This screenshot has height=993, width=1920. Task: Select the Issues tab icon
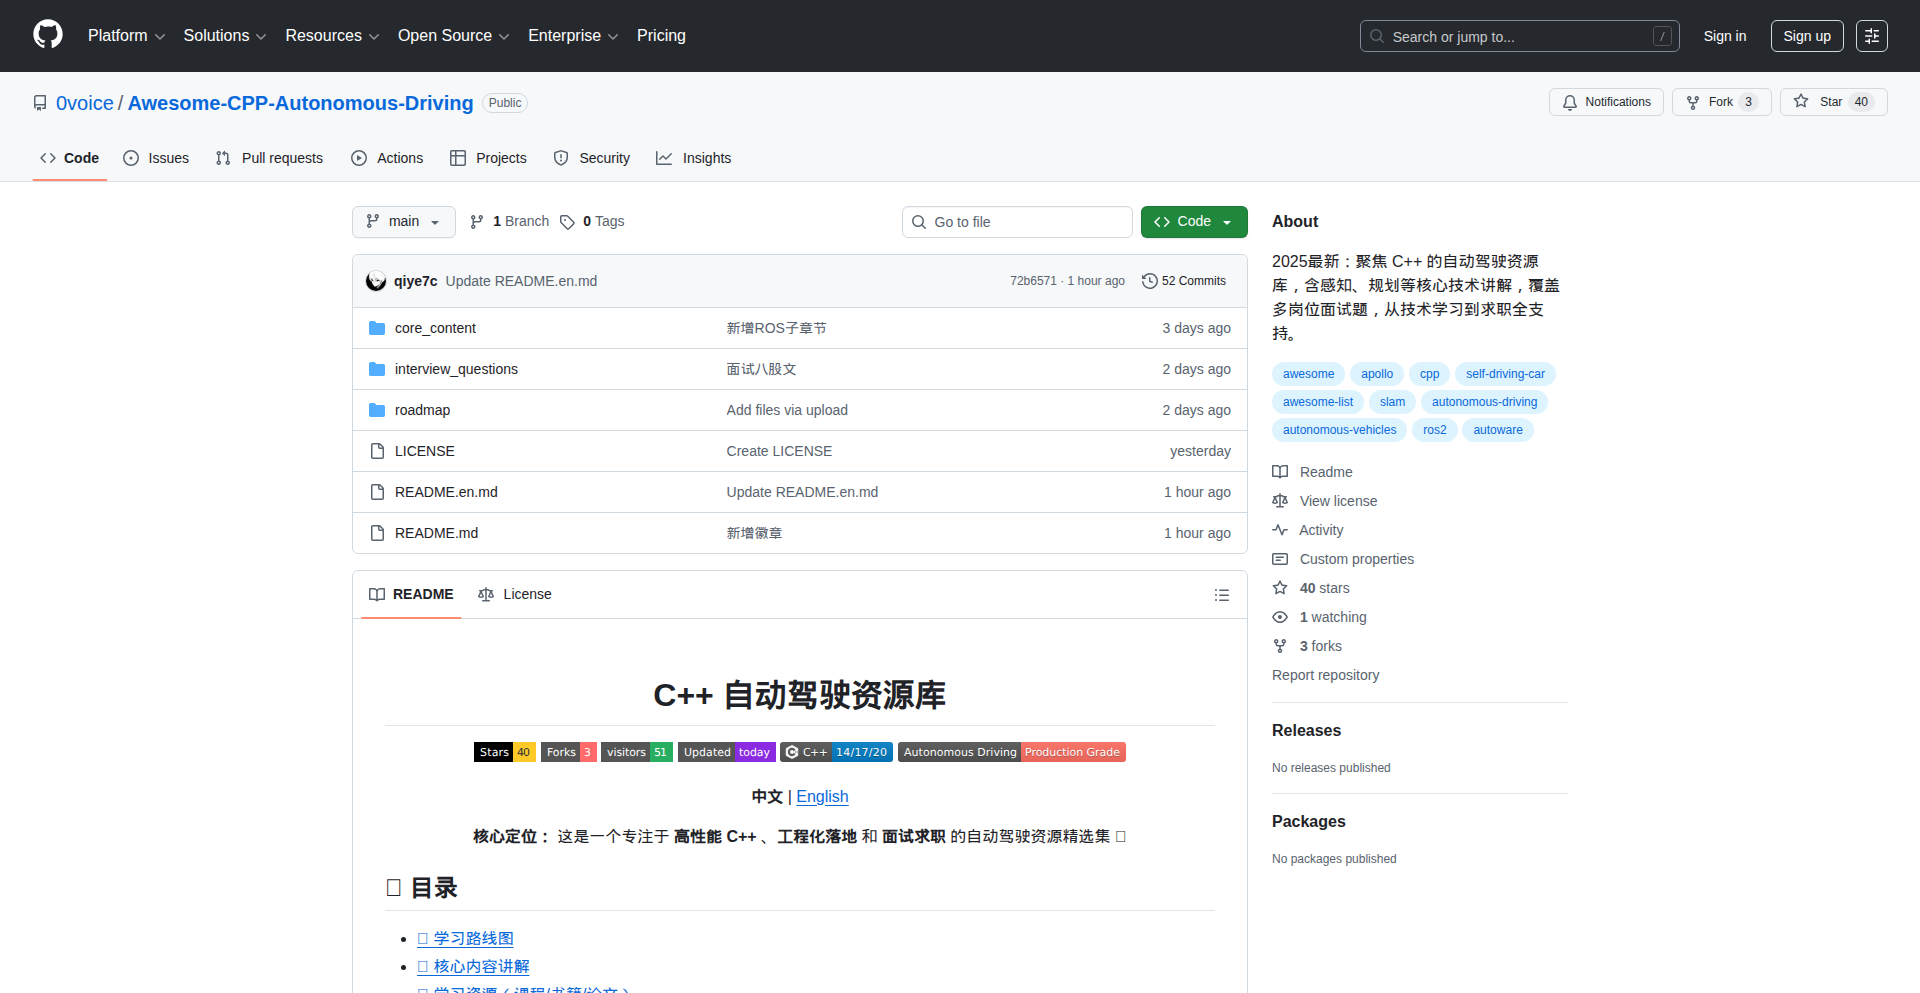(131, 158)
